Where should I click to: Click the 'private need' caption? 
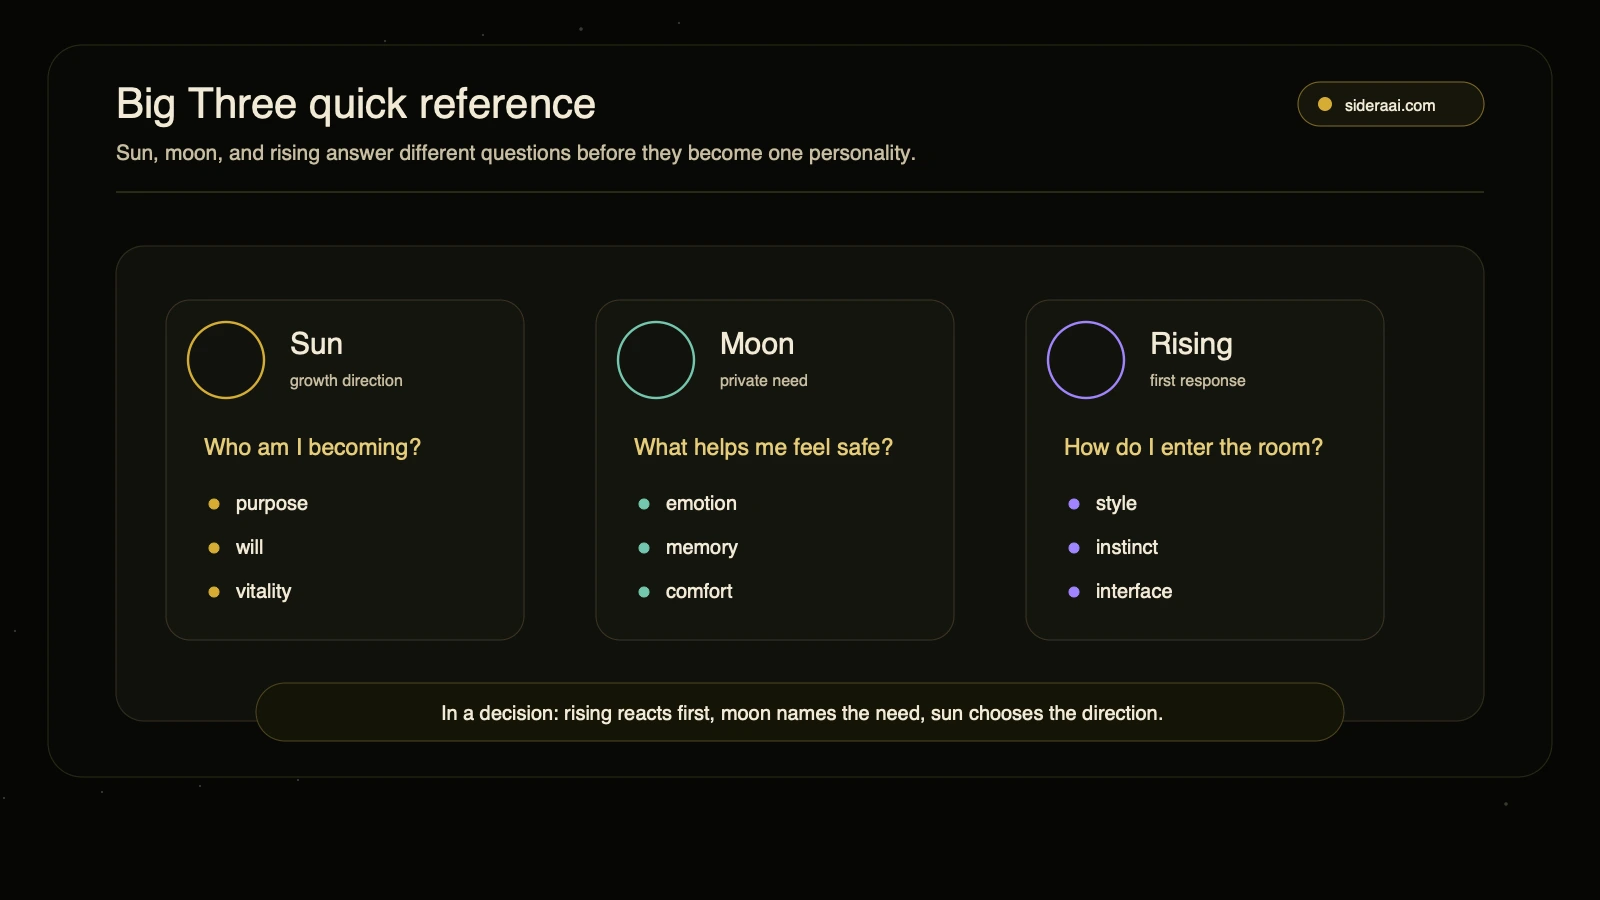tap(764, 381)
